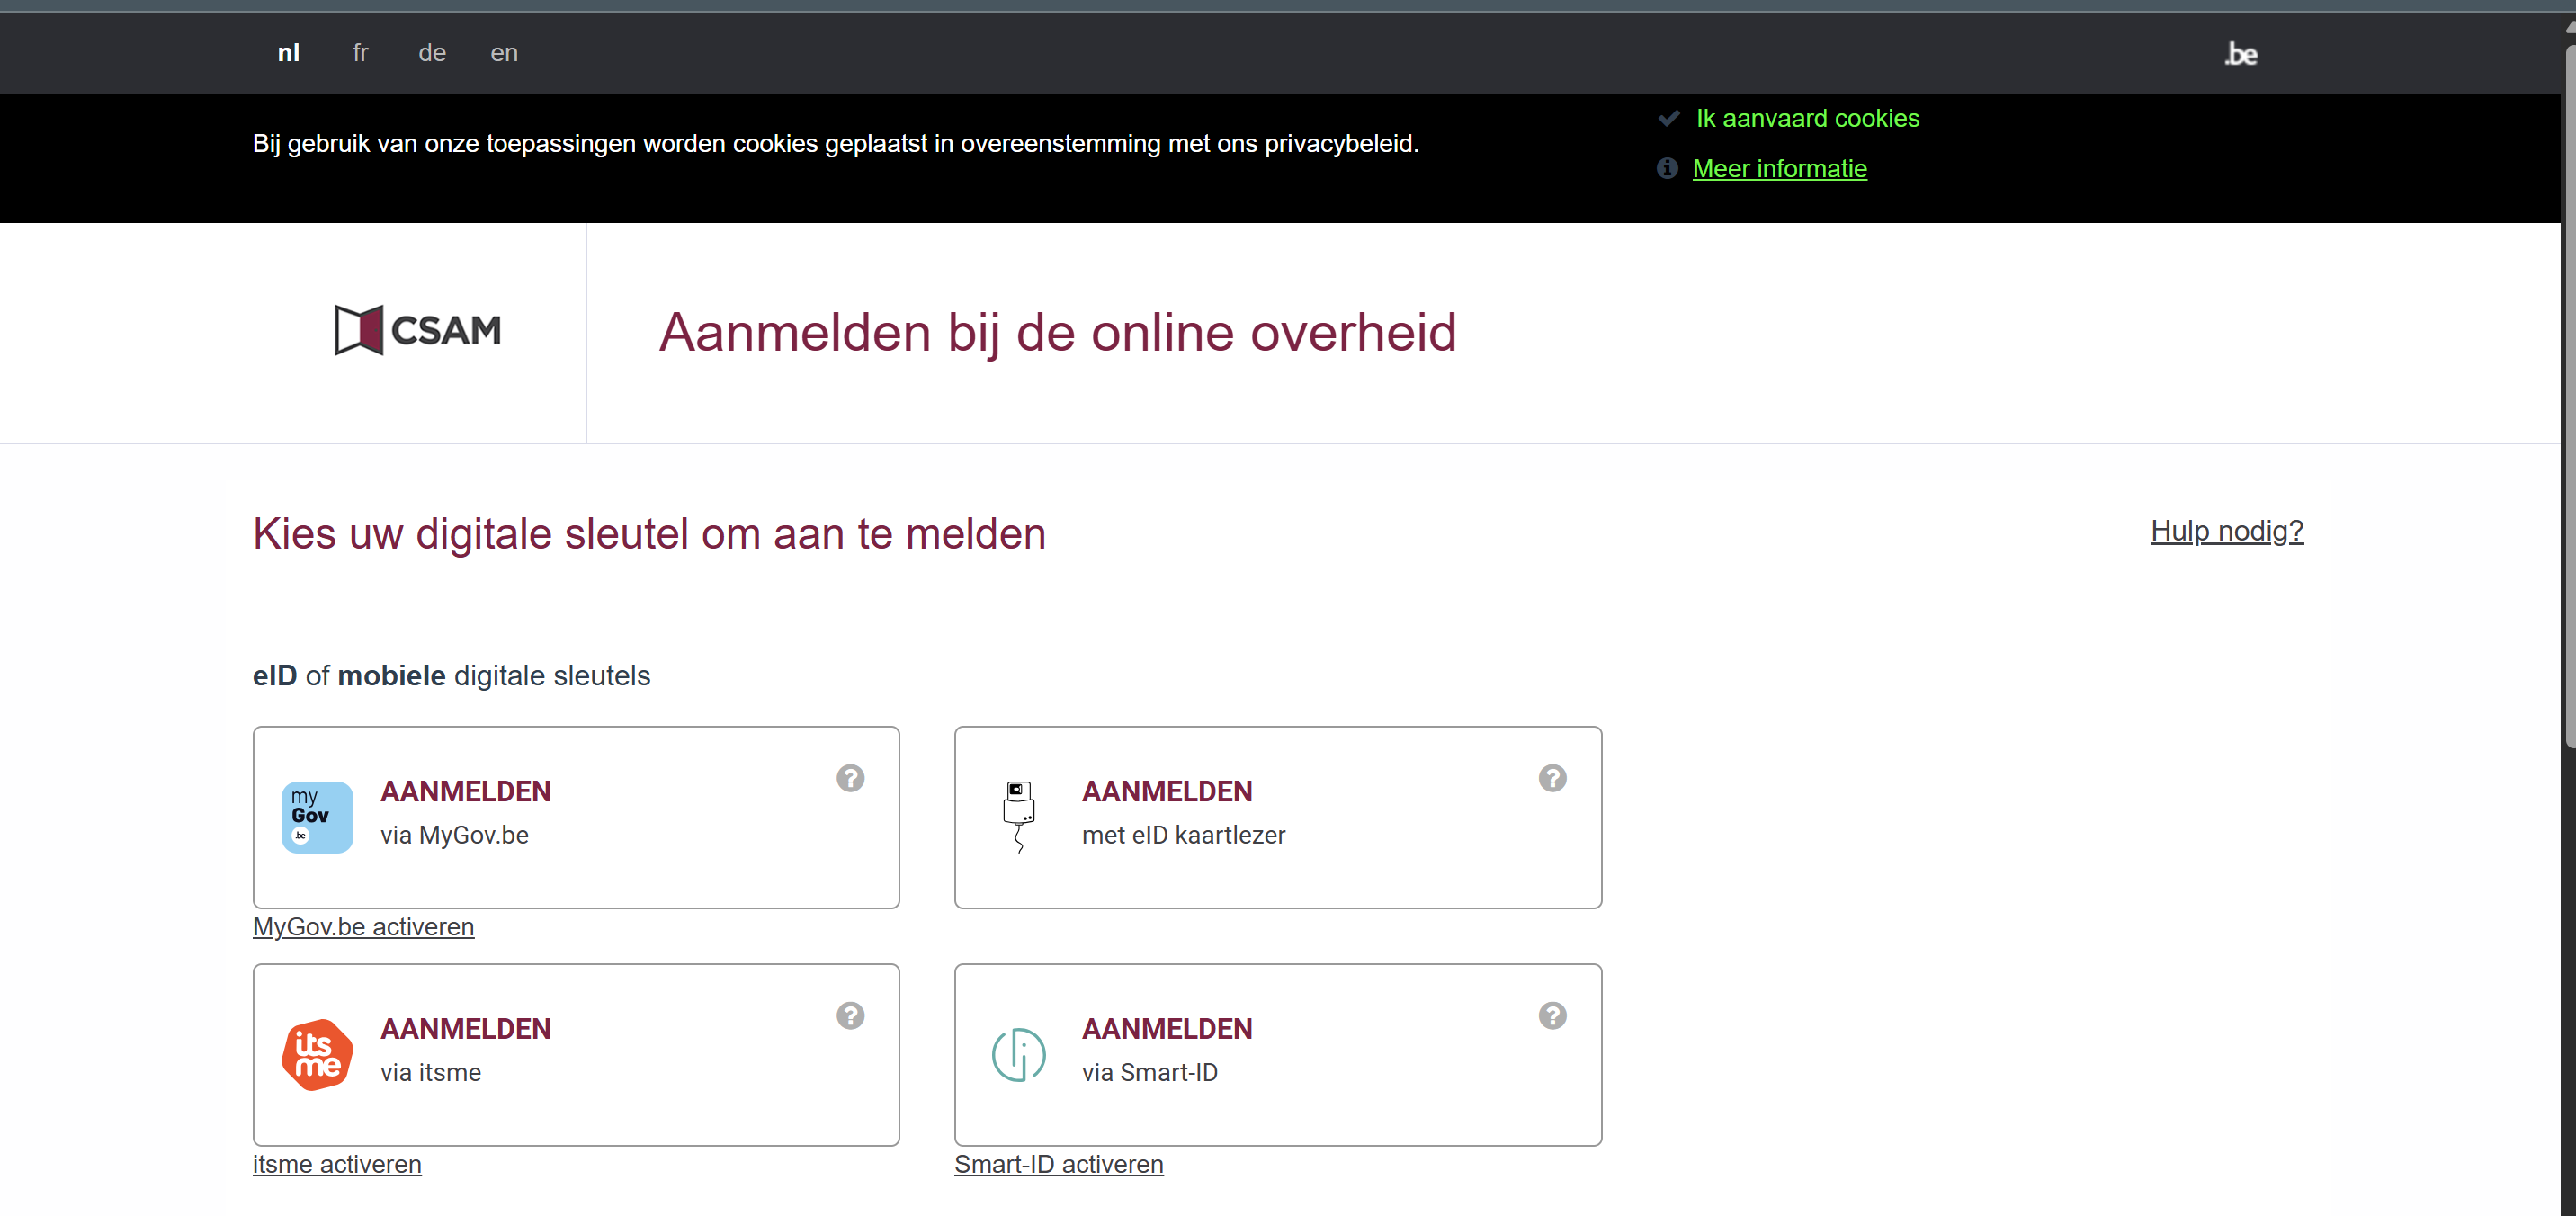Switch language to fr
2576x1216 pixels.
click(x=360, y=53)
